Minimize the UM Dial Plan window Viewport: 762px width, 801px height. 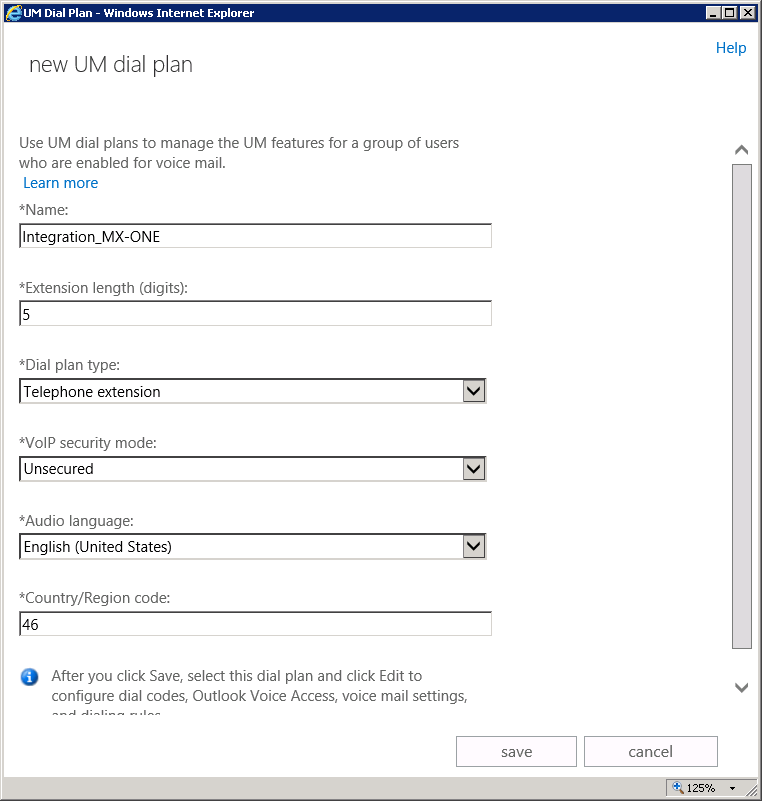point(713,13)
